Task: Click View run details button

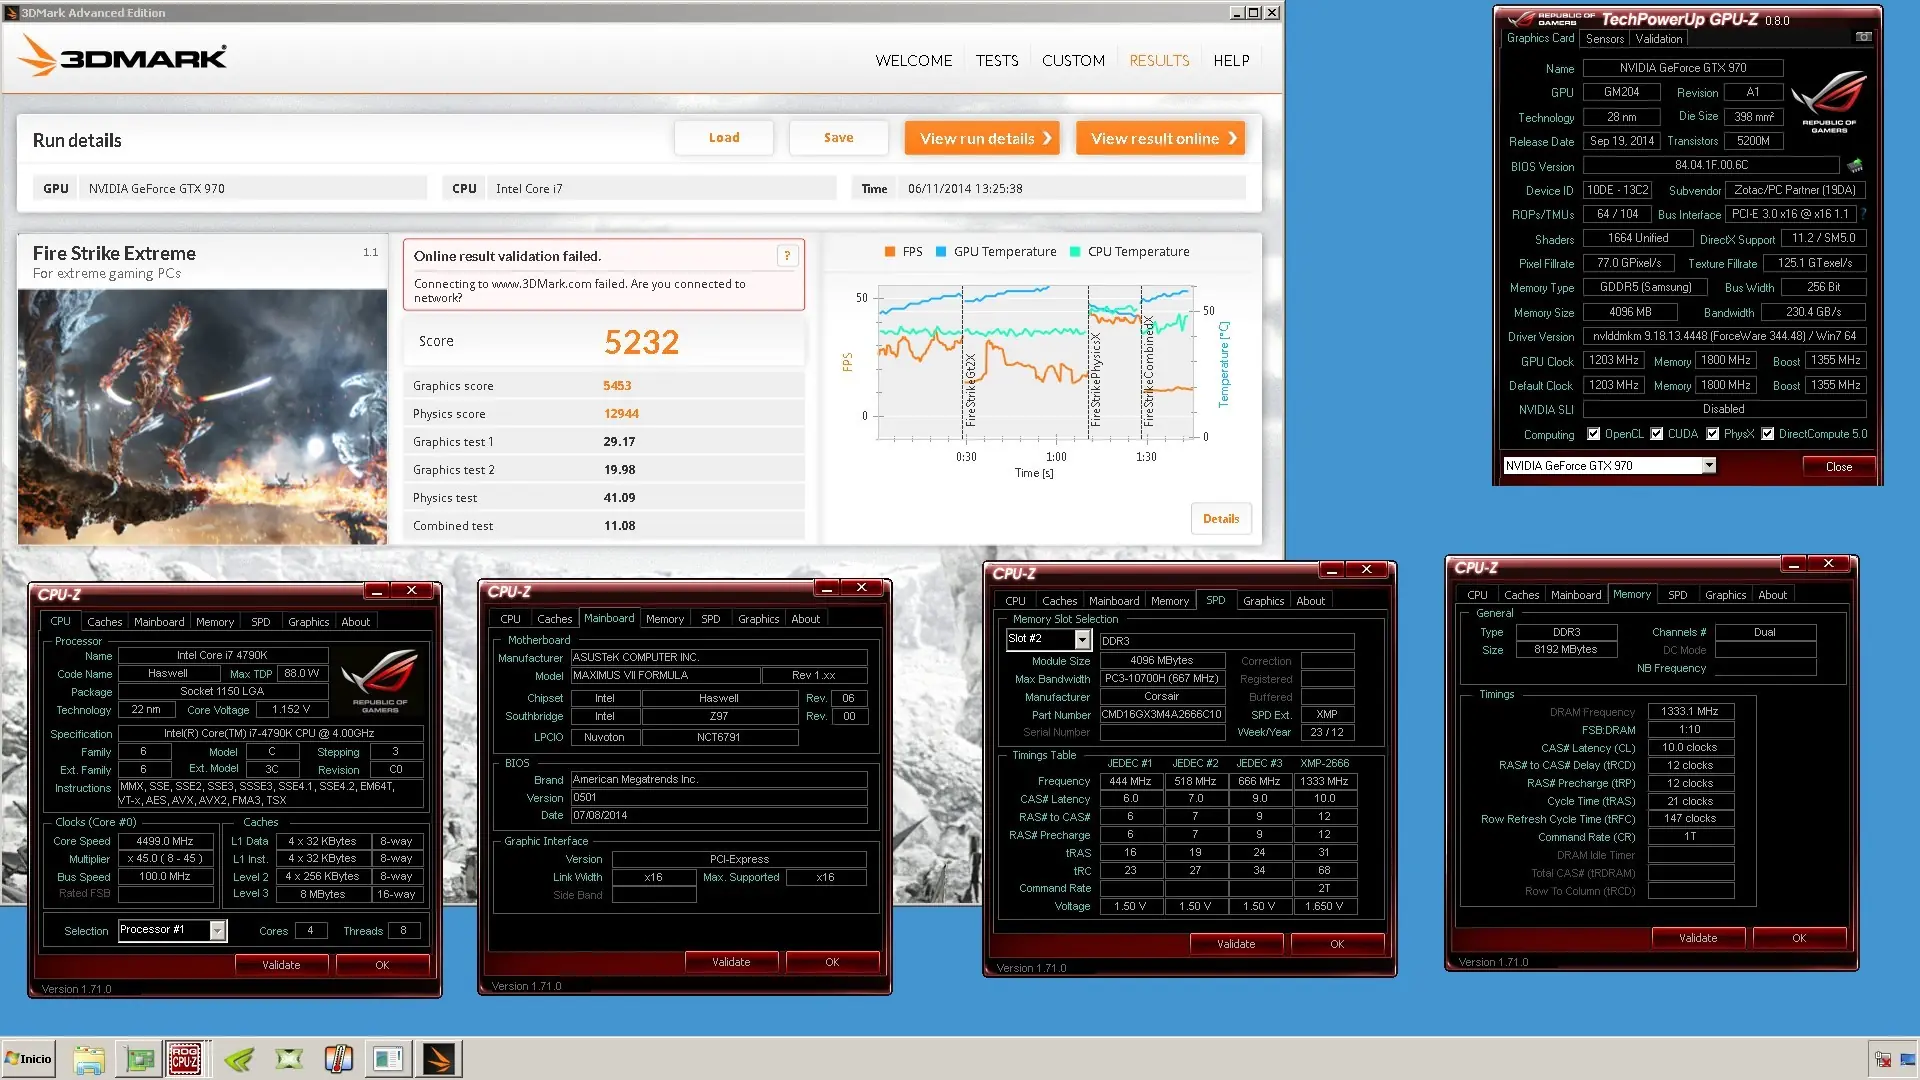Action: click(x=981, y=138)
